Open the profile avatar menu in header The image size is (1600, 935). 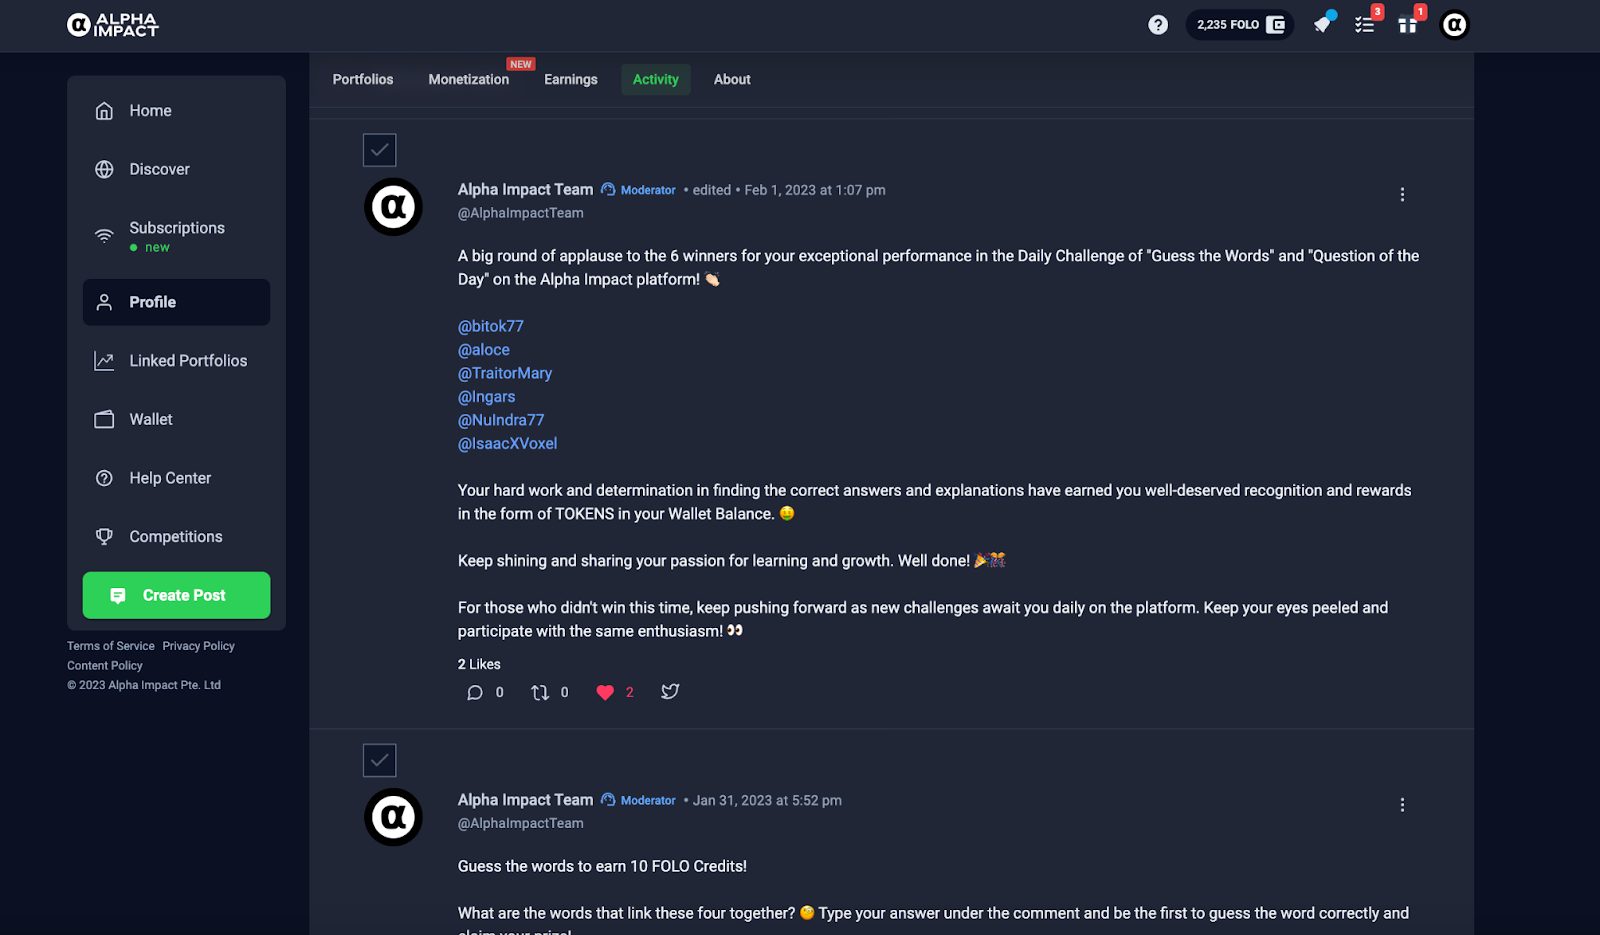pos(1454,25)
